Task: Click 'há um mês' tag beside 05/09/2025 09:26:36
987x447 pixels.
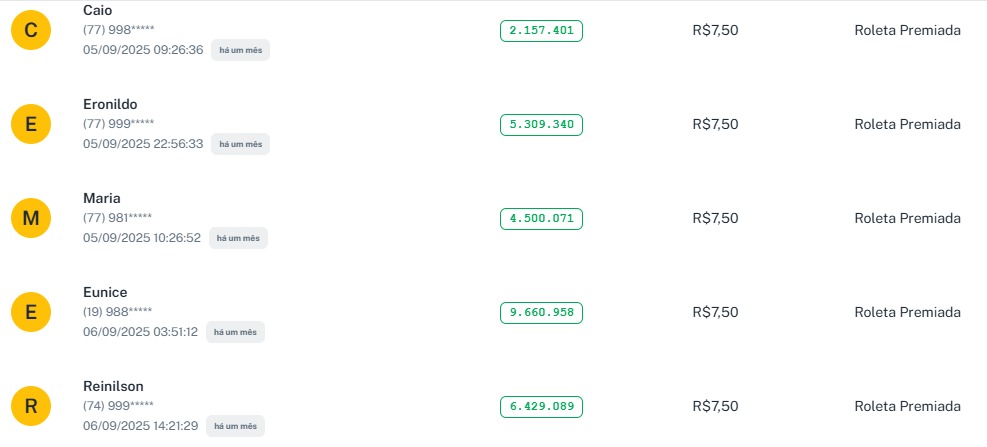Action: [x=240, y=50]
